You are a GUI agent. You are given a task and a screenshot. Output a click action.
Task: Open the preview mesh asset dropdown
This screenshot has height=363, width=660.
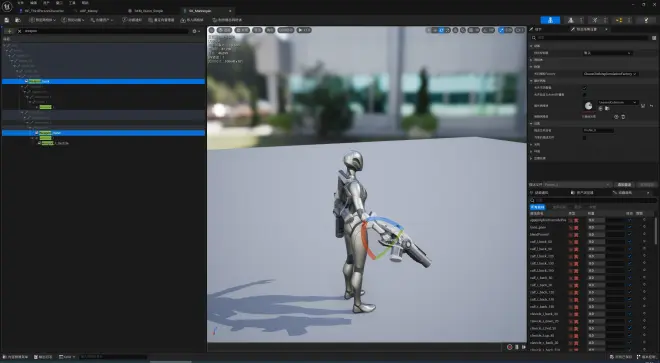coord(618,102)
